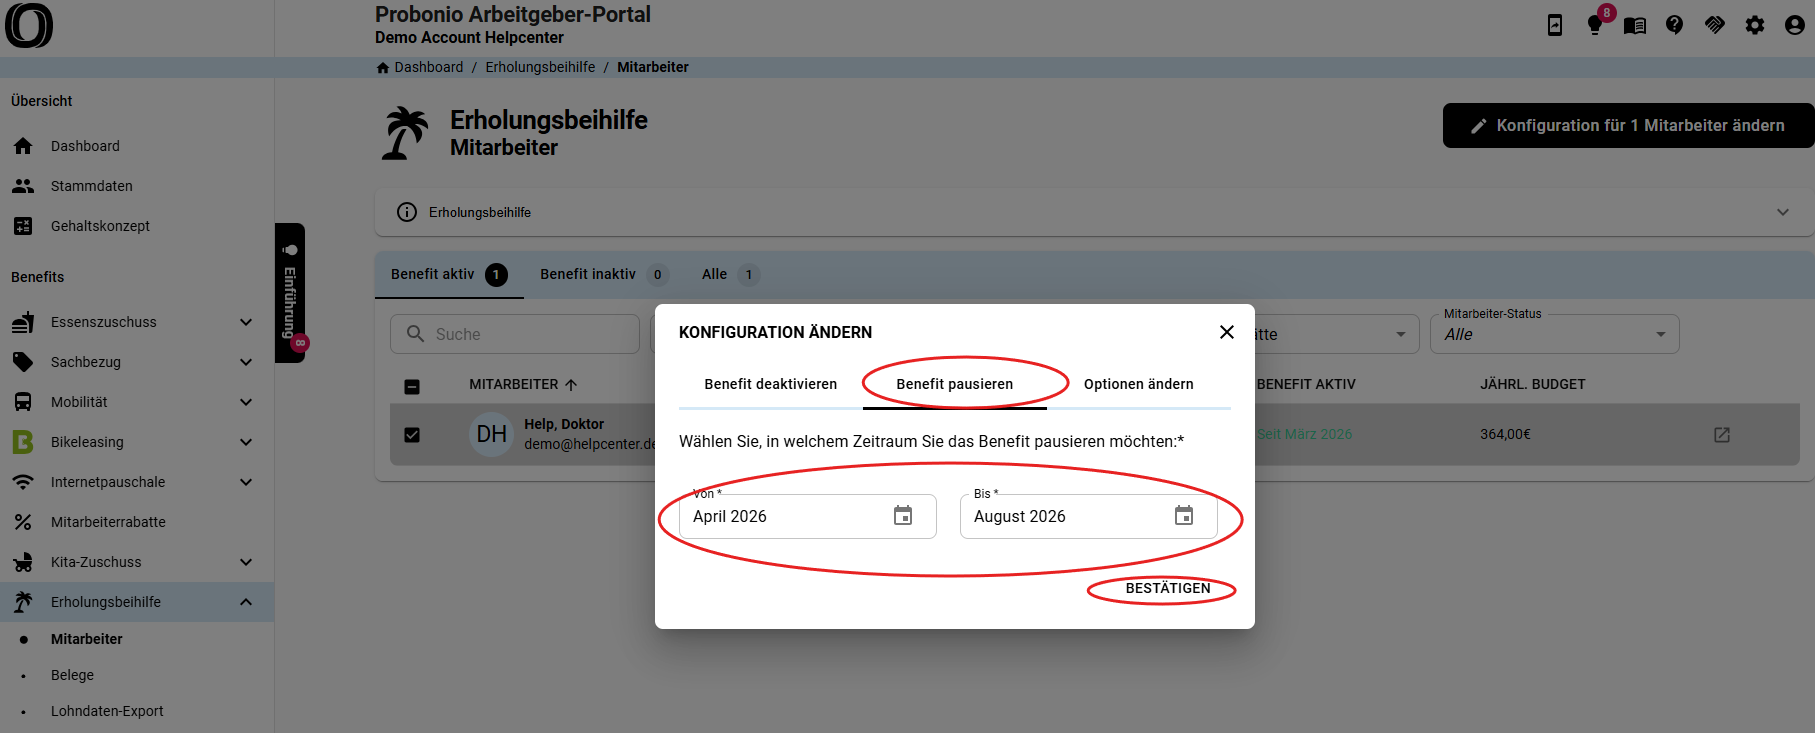The image size is (1815, 733).
Task: Expand the Erholungsbeihilfe info panel chevron
Action: (x=1783, y=212)
